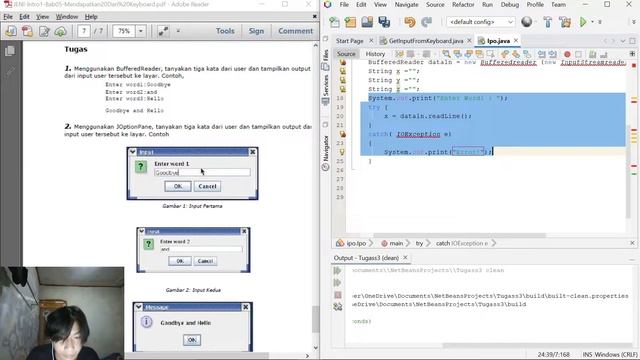Click New Project icon in NetBeans toolbar
The image size is (640, 360).
[350, 22]
